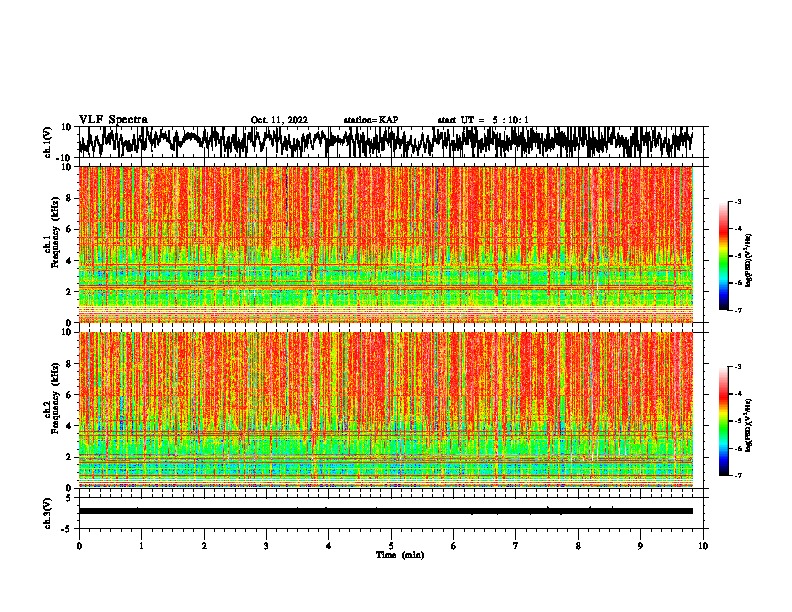Click the ch.2 spectrogram color bar
The image size is (792, 612).
click(x=724, y=421)
